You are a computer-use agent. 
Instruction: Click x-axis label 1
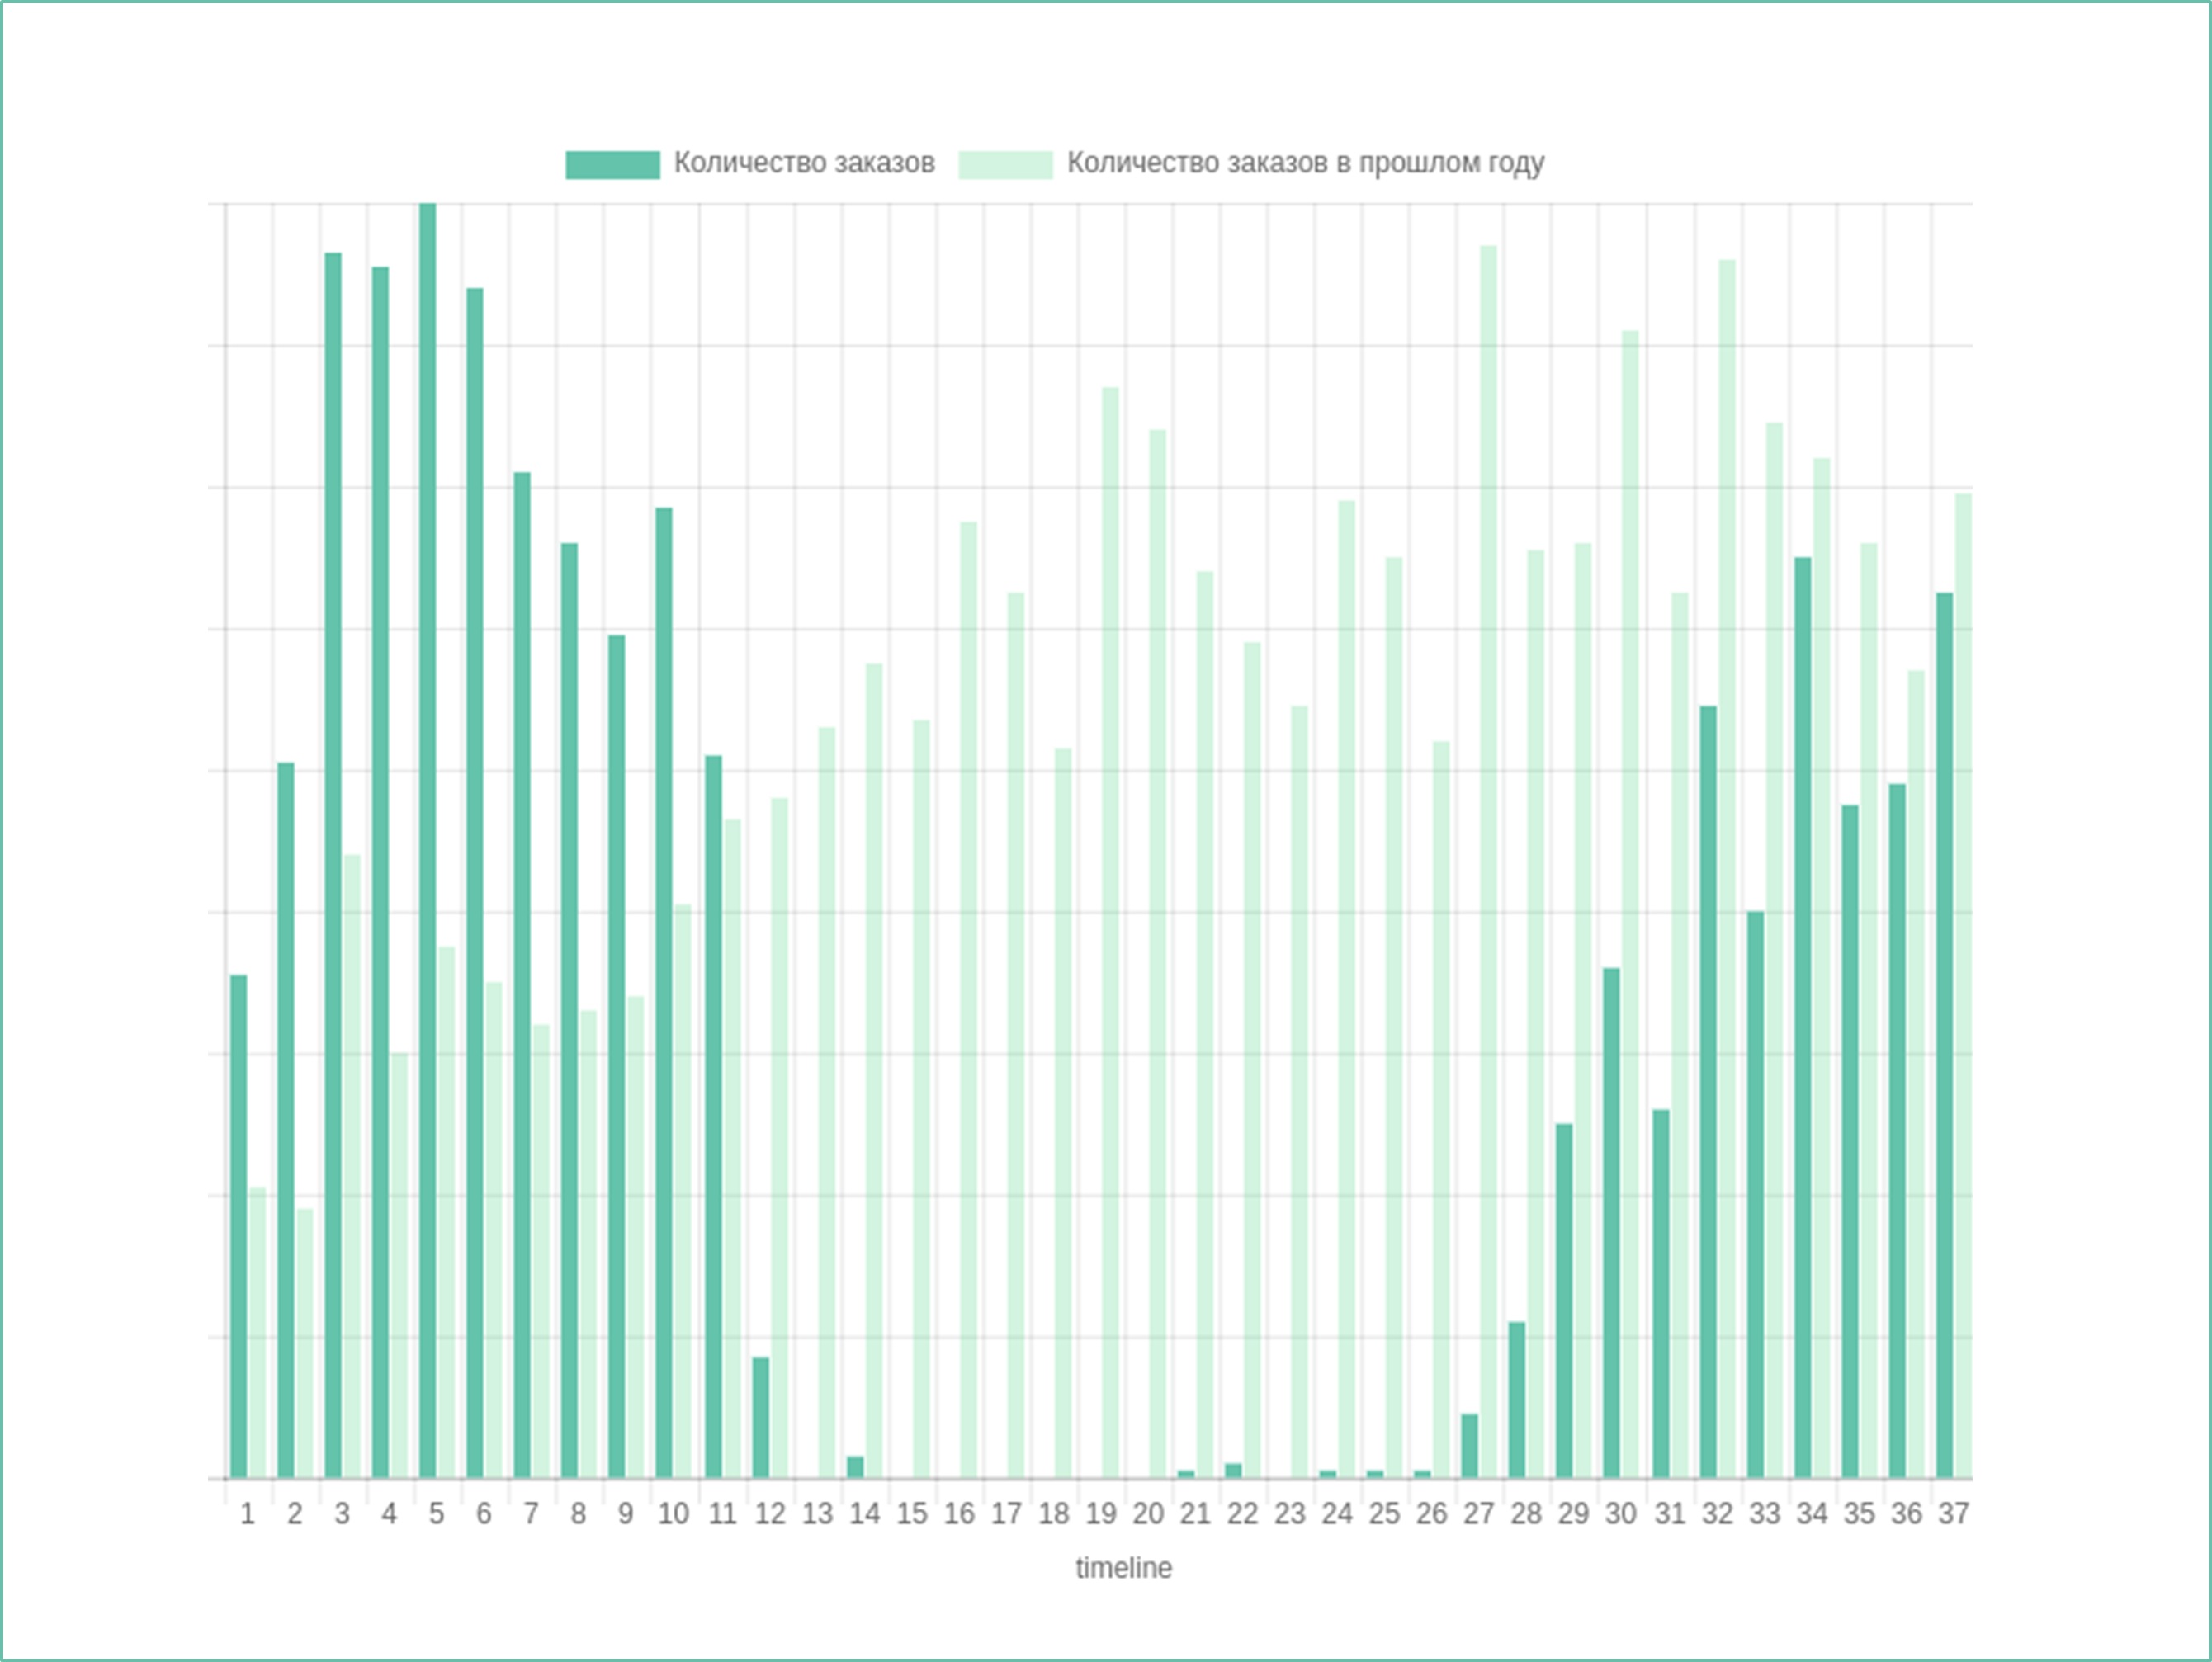[x=247, y=1514]
